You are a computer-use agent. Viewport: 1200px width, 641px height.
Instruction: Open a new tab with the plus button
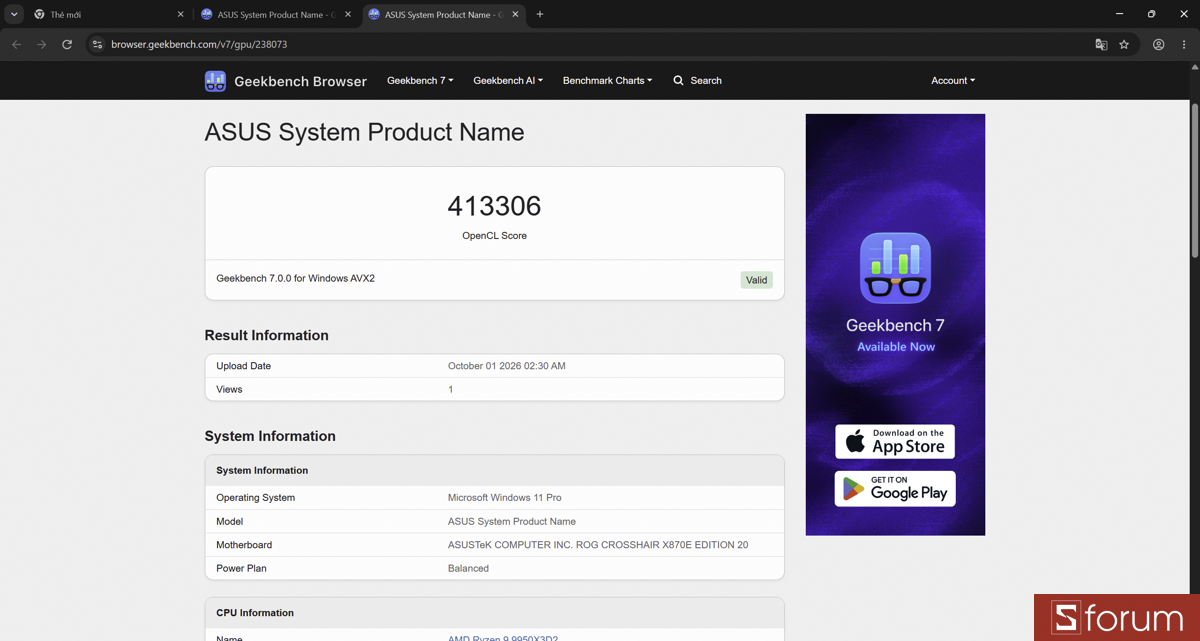[540, 14]
